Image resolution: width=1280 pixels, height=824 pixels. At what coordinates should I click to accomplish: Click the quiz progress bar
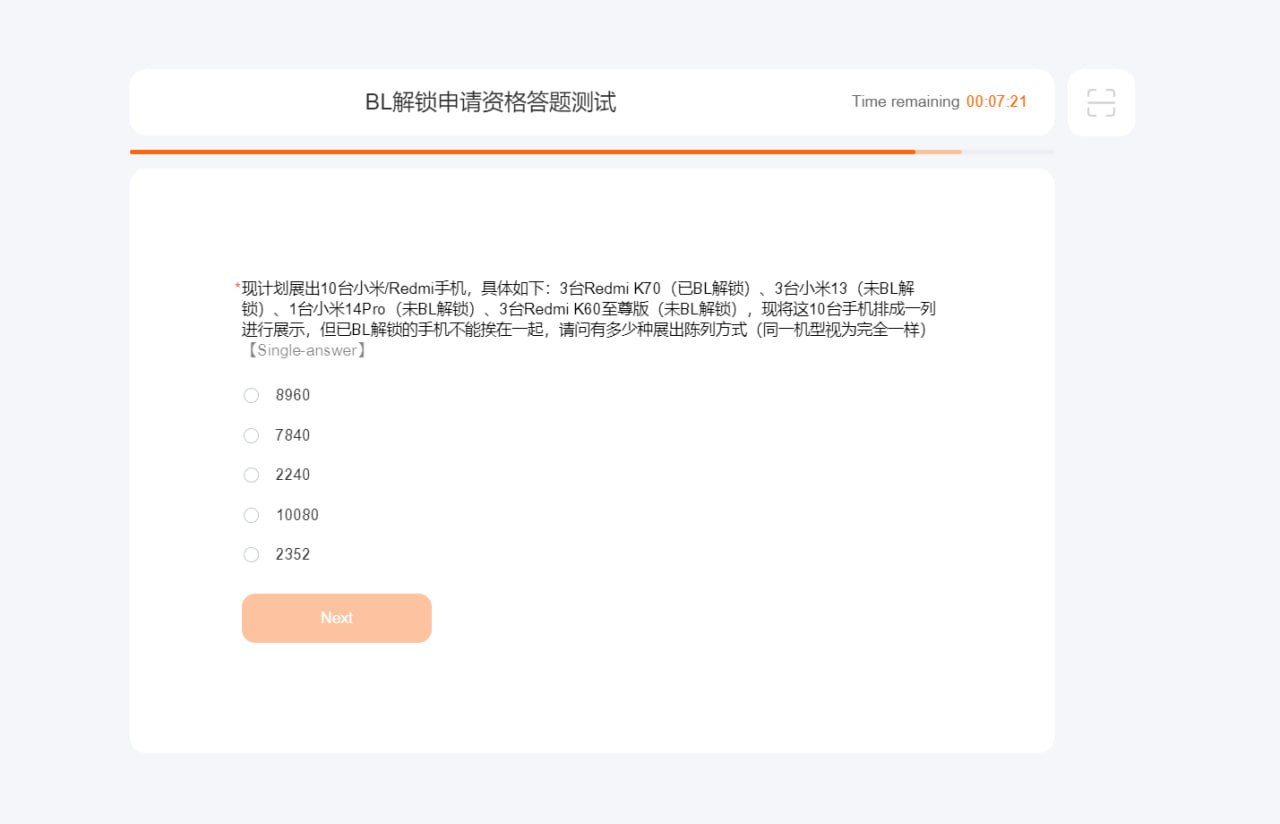[x=592, y=152]
